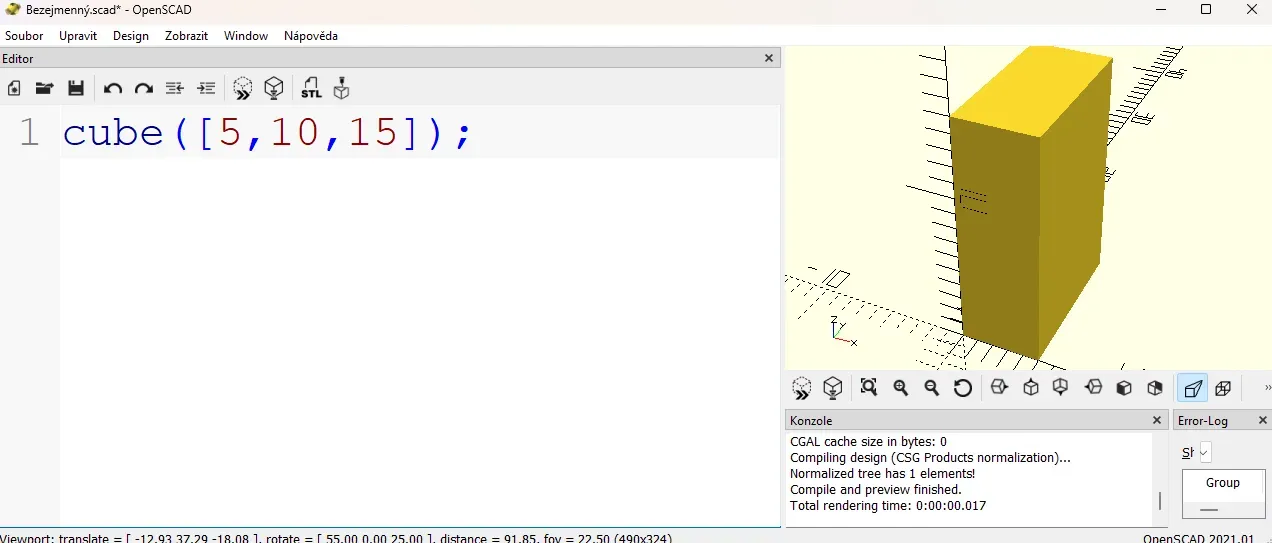Switch to the Left view
This screenshot has height=543, width=1272.
(1093, 387)
